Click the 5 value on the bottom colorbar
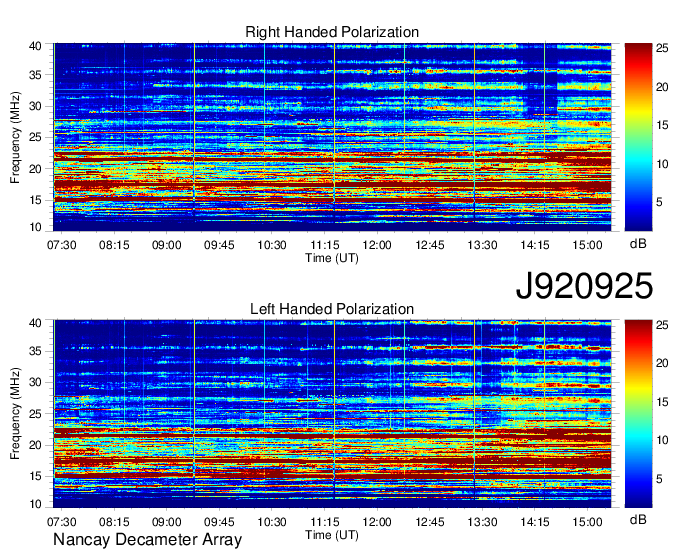This screenshot has height=552, width=680. click(x=659, y=479)
